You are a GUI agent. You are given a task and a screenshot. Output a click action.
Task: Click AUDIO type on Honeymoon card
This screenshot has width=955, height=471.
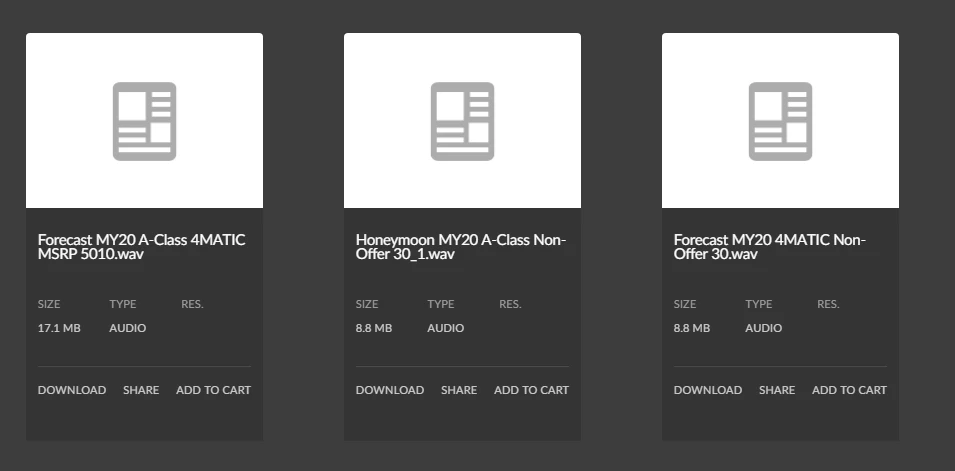pyautogui.click(x=446, y=328)
